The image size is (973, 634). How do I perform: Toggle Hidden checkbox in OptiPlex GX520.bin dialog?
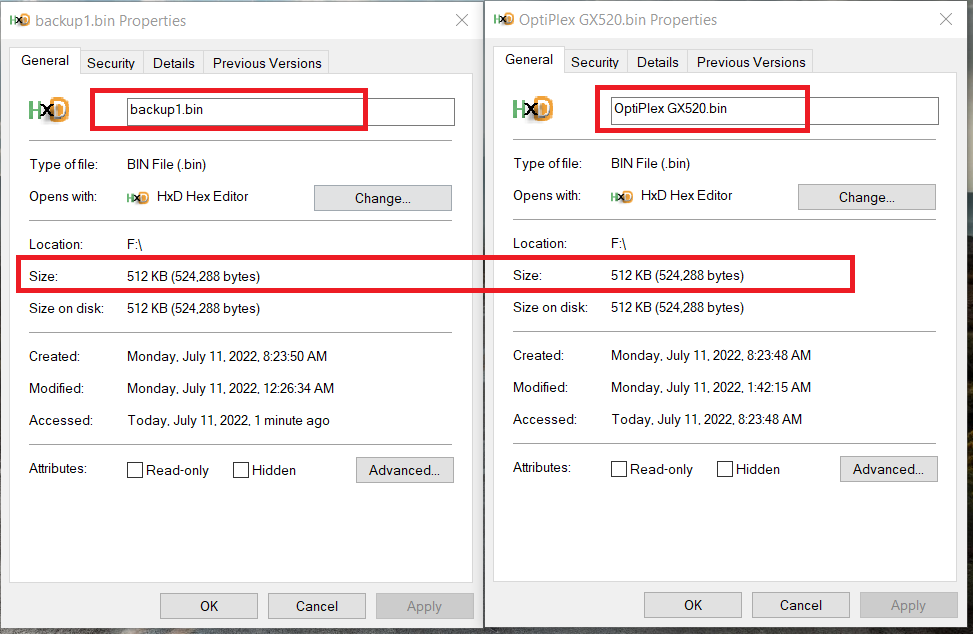(x=725, y=469)
